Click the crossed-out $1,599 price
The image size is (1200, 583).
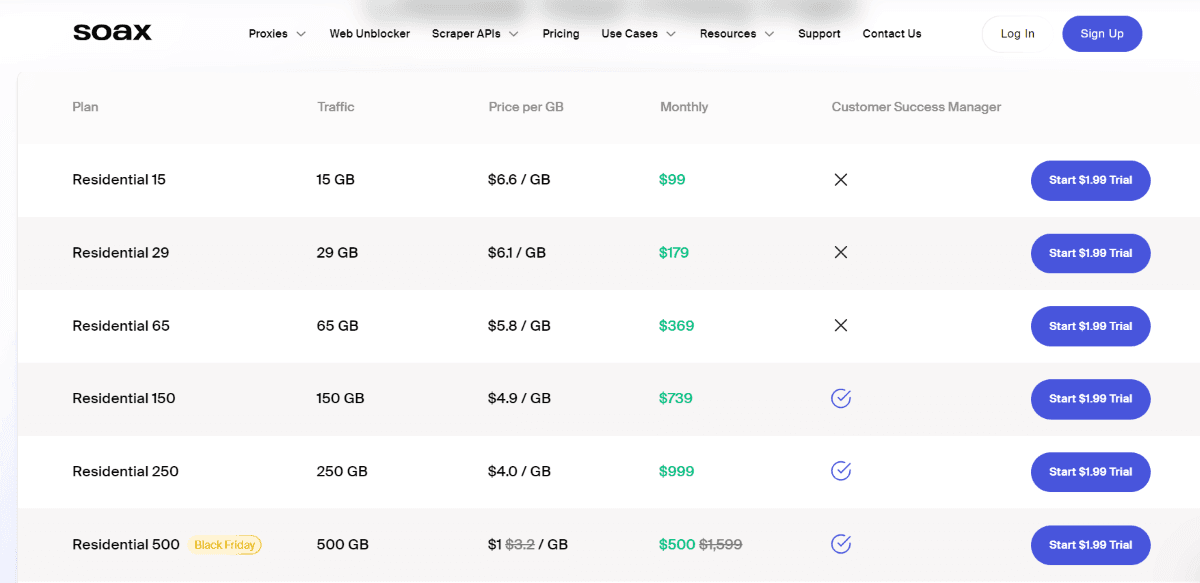720,544
